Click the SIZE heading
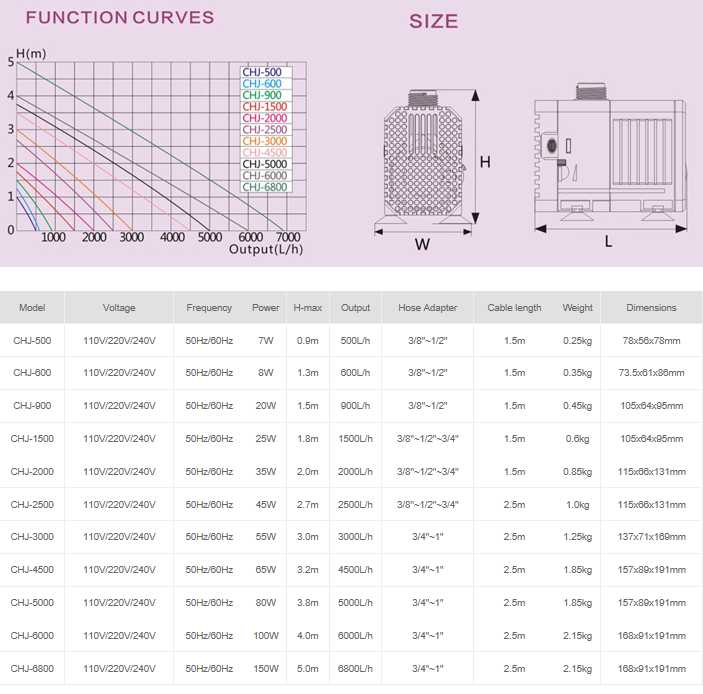This screenshot has width=703, height=694. 434,21
